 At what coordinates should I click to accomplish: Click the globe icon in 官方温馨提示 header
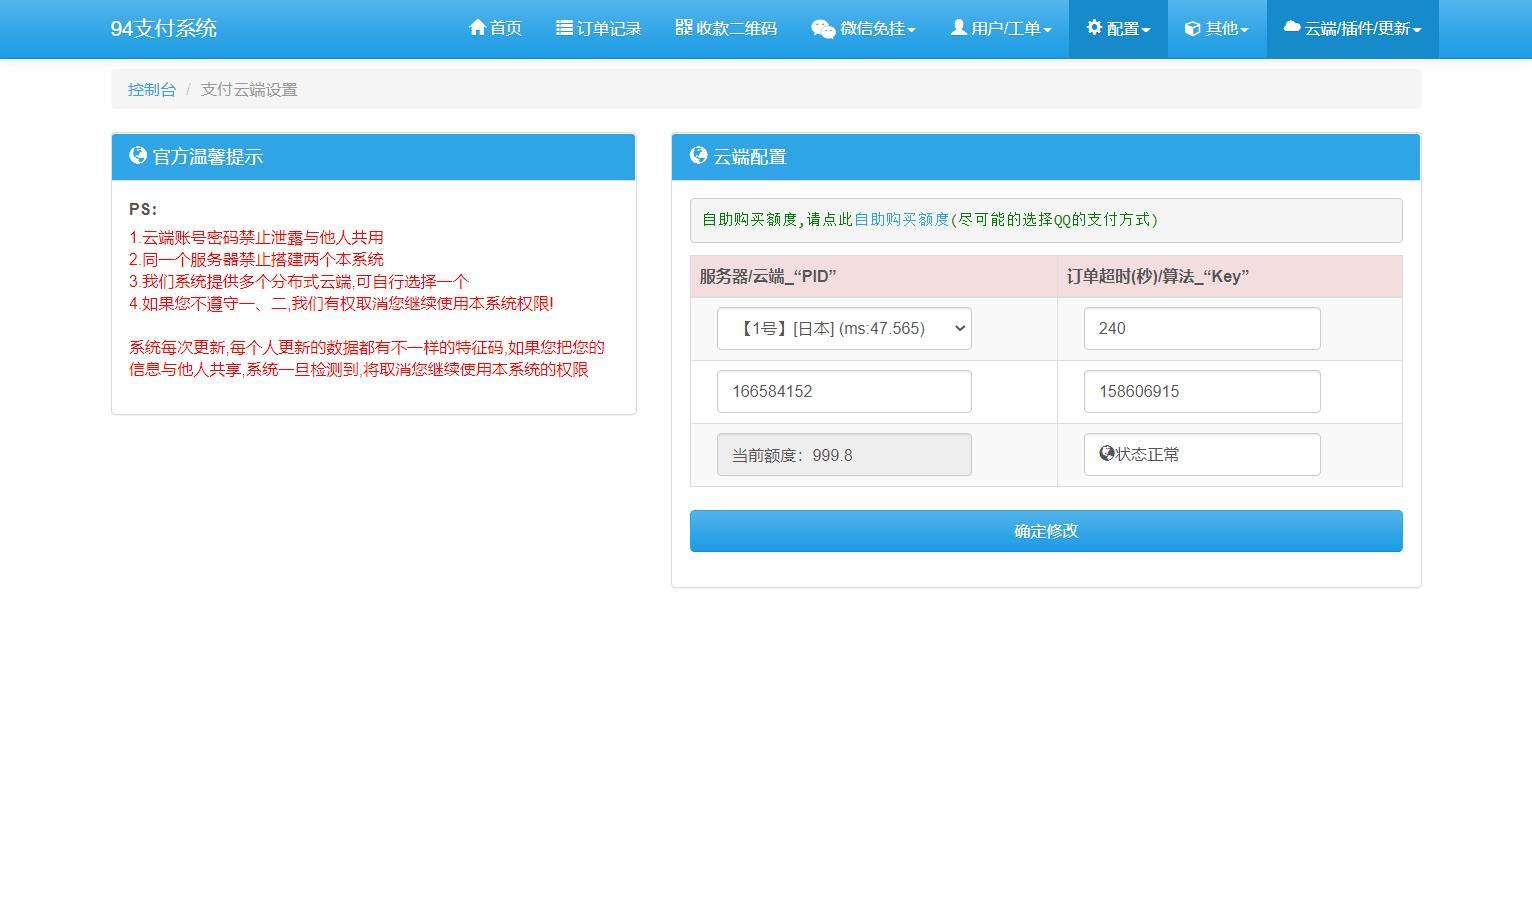[137, 156]
